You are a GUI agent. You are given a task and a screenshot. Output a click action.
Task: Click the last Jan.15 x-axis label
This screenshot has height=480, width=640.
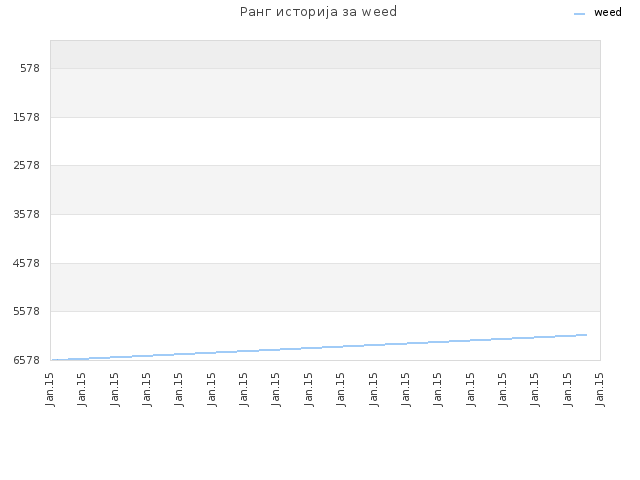coord(600,389)
